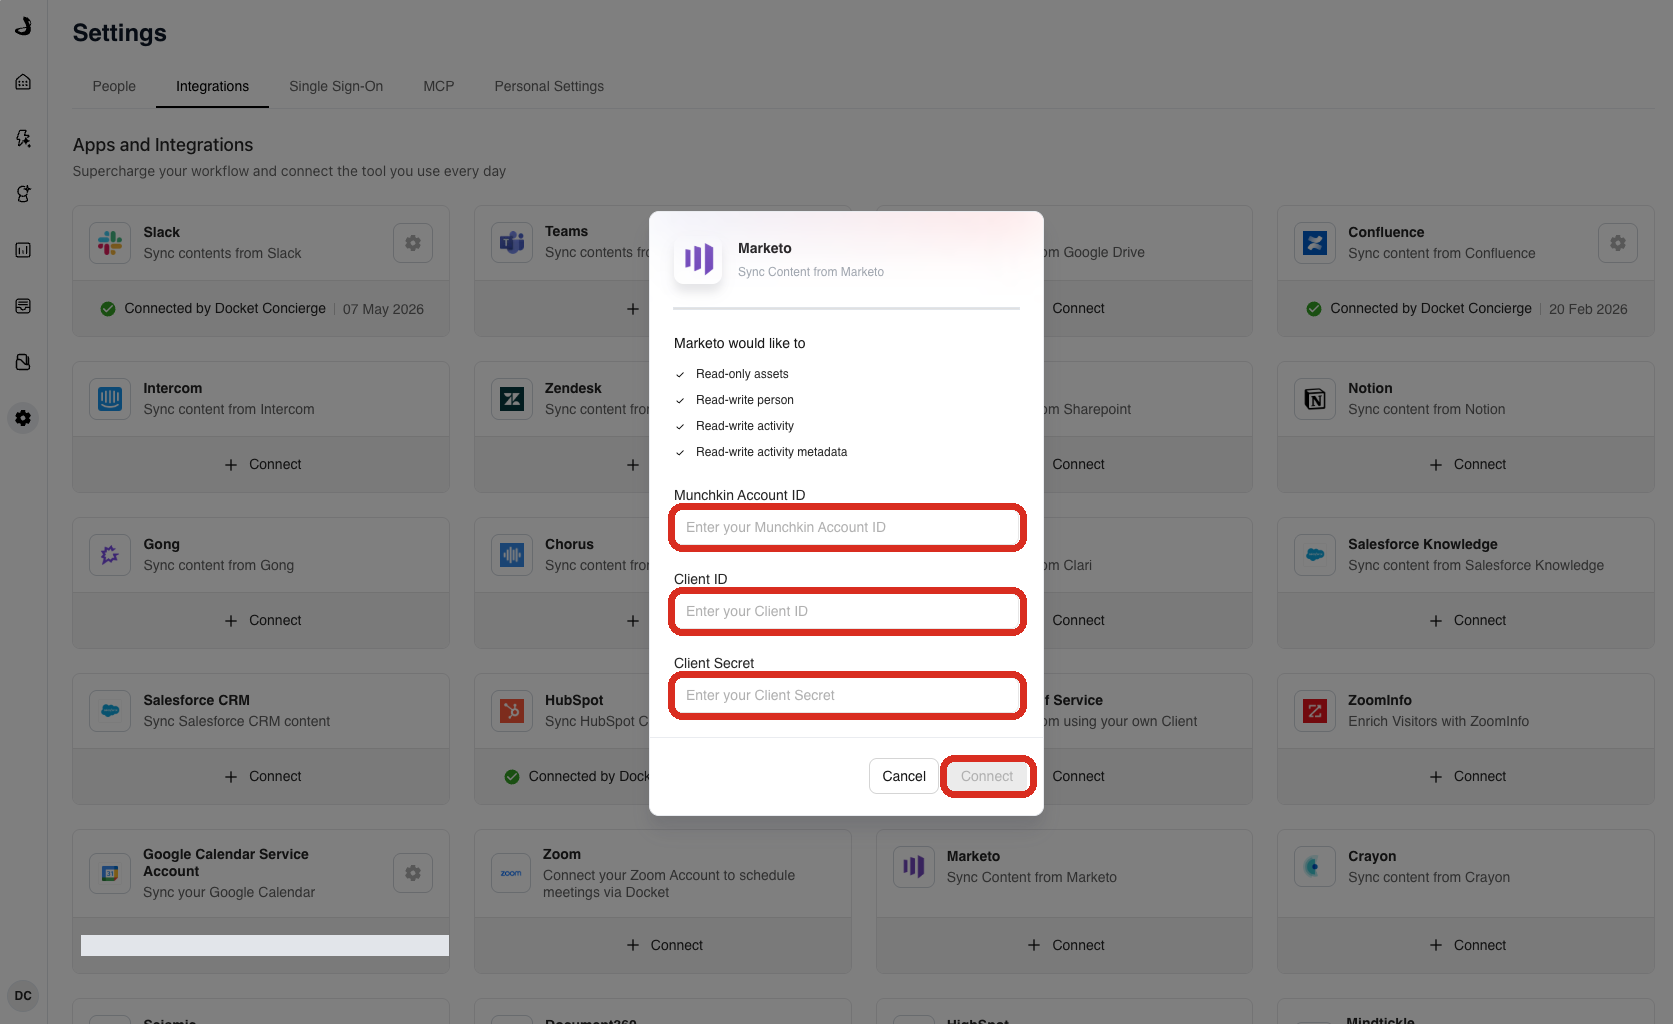The height and width of the screenshot is (1024, 1673).
Task: Click the ZoomInfo app icon
Action: [x=1315, y=711]
